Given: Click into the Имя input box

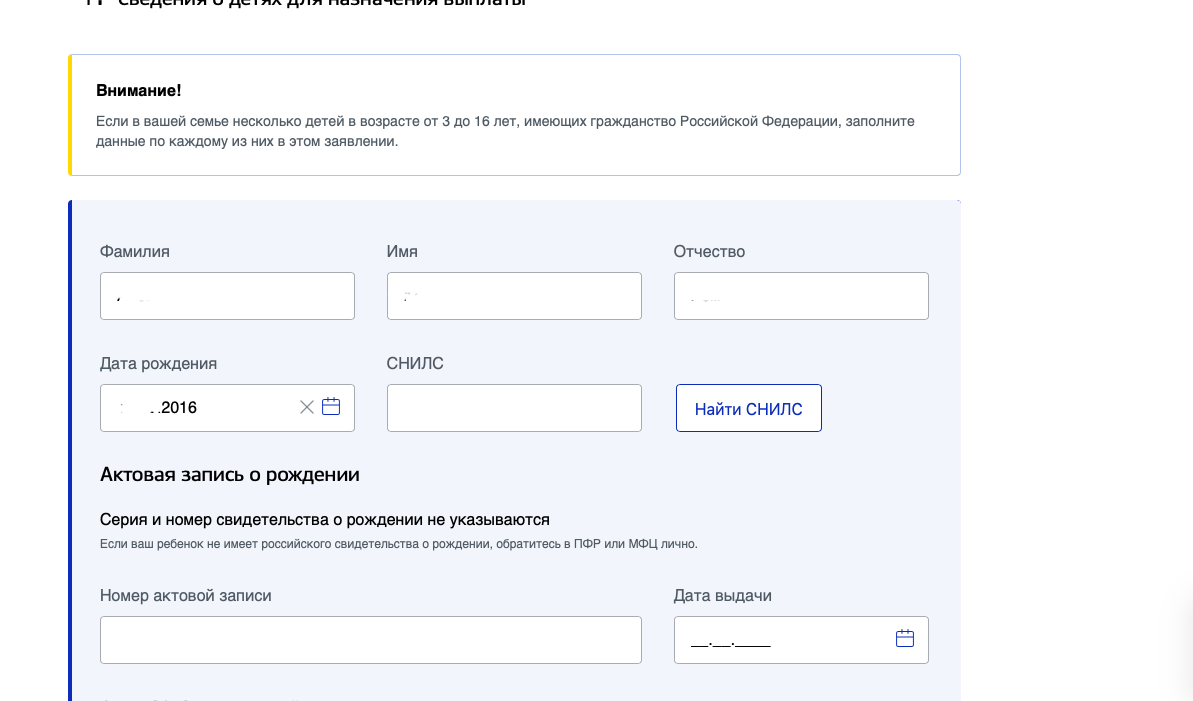Looking at the screenshot, I should (x=514, y=296).
